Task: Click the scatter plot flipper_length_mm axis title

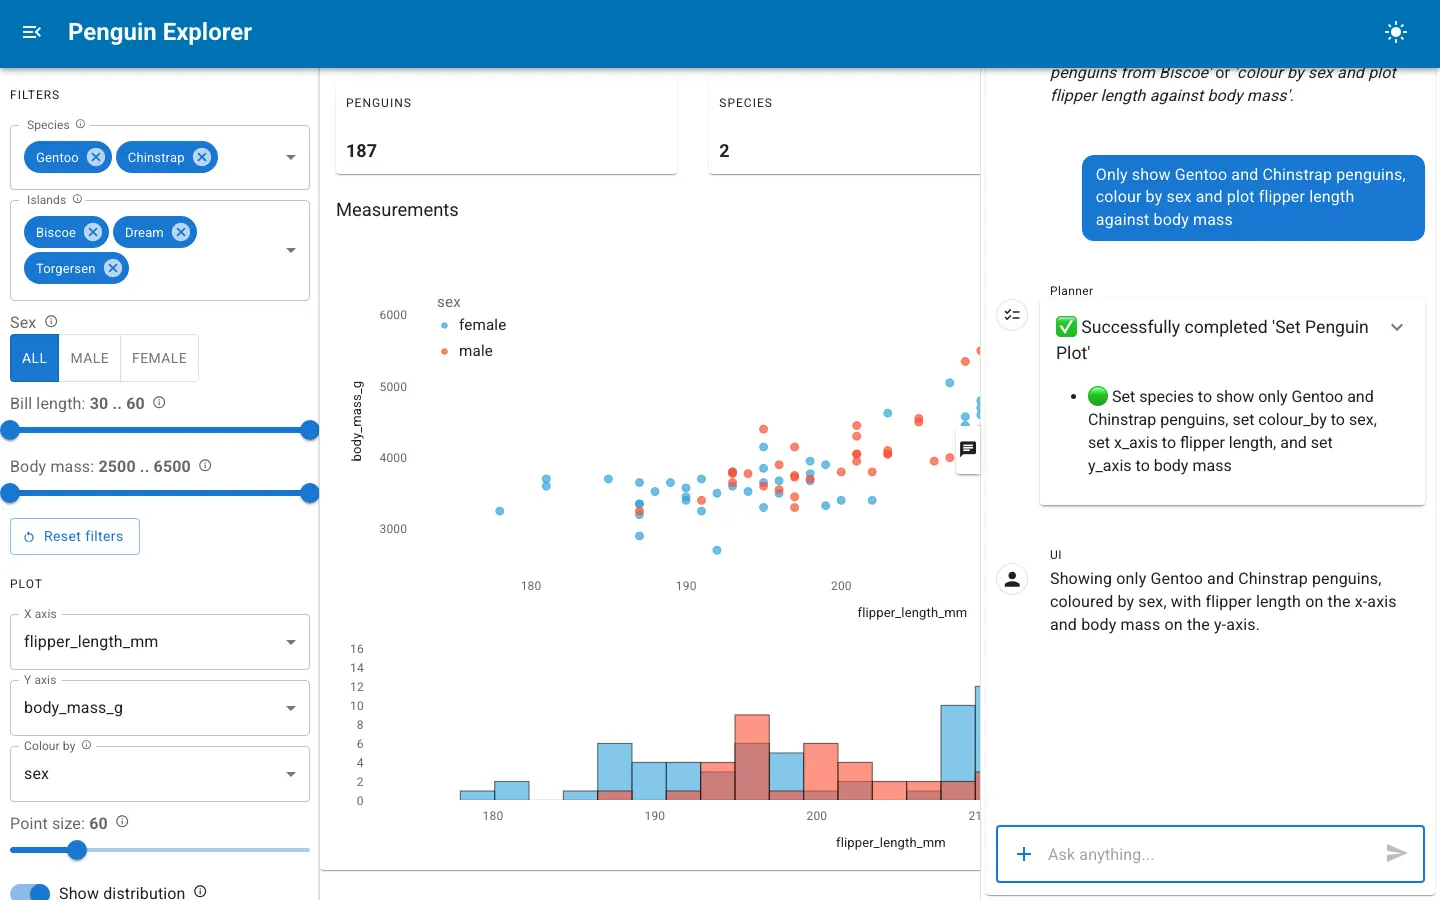Action: [x=912, y=612]
